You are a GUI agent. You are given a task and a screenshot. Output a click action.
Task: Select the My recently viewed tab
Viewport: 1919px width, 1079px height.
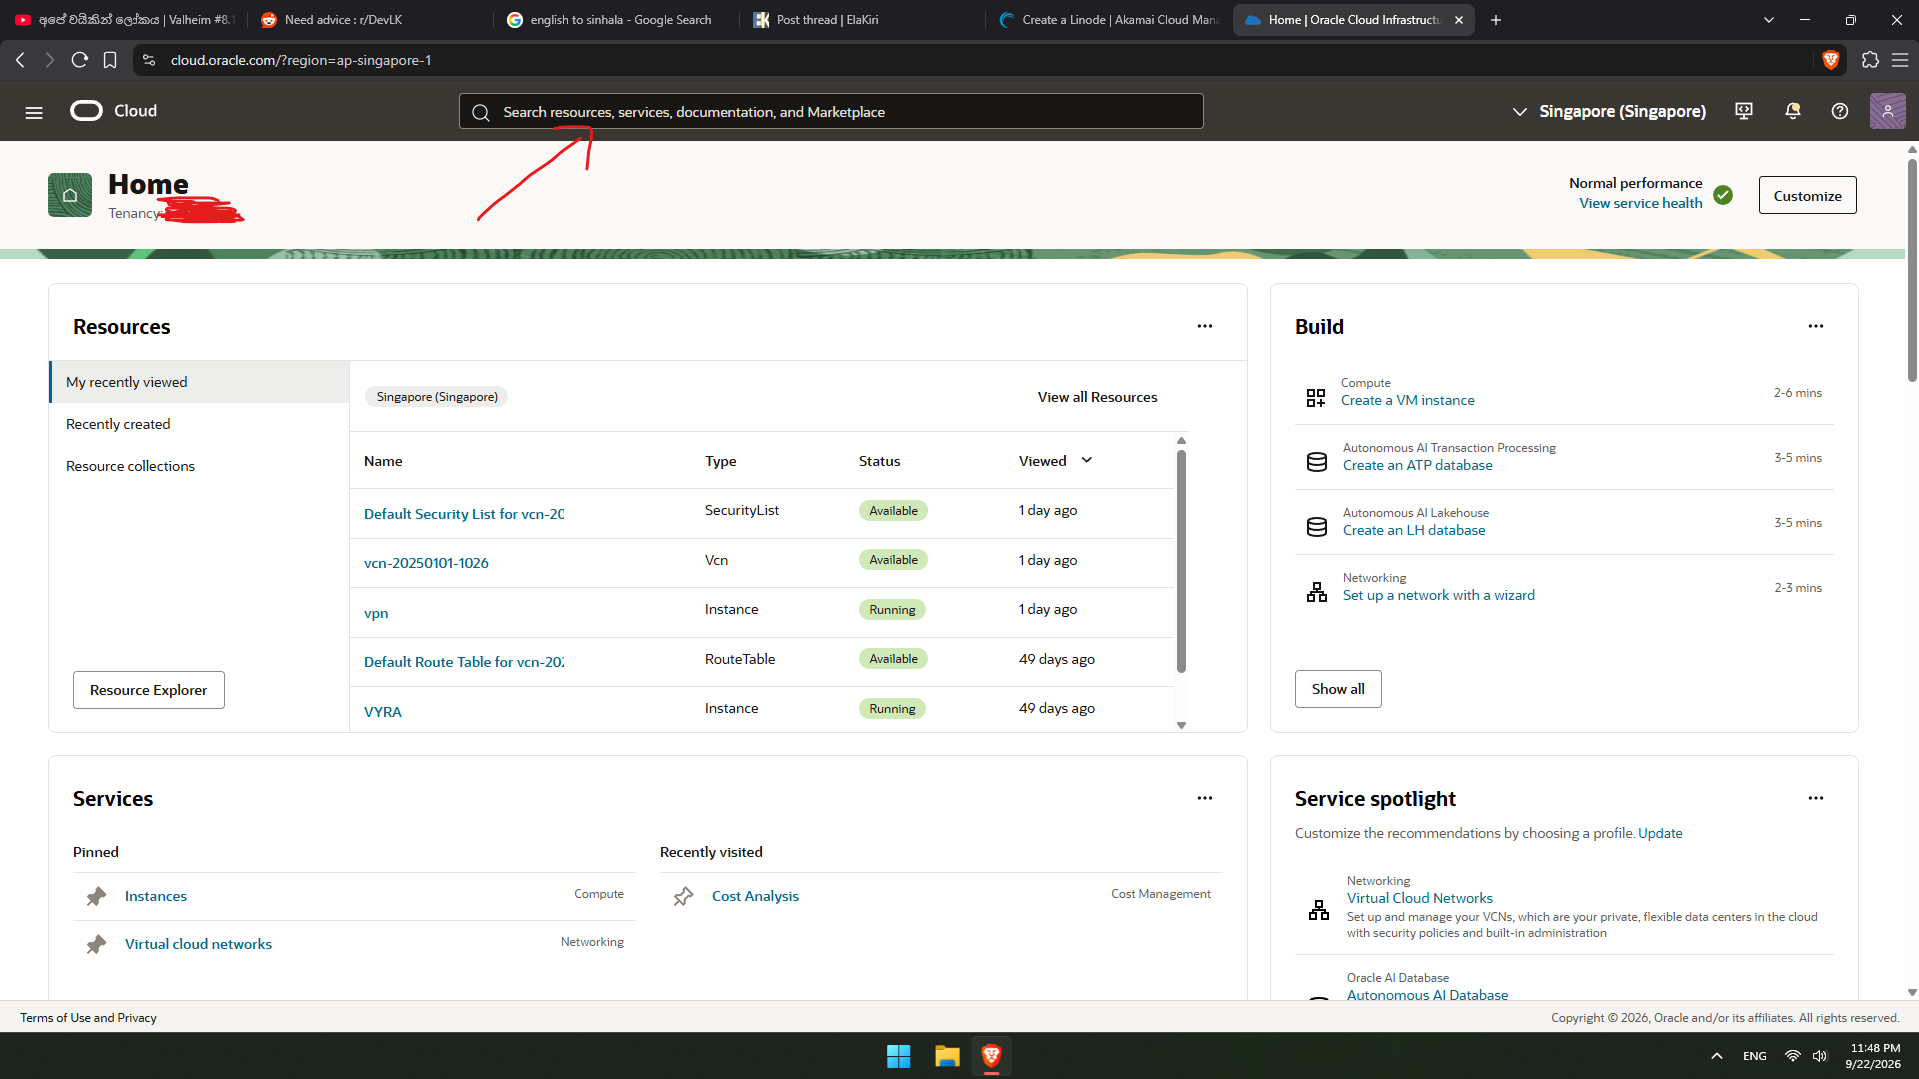pyautogui.click(x=199, y=382)
